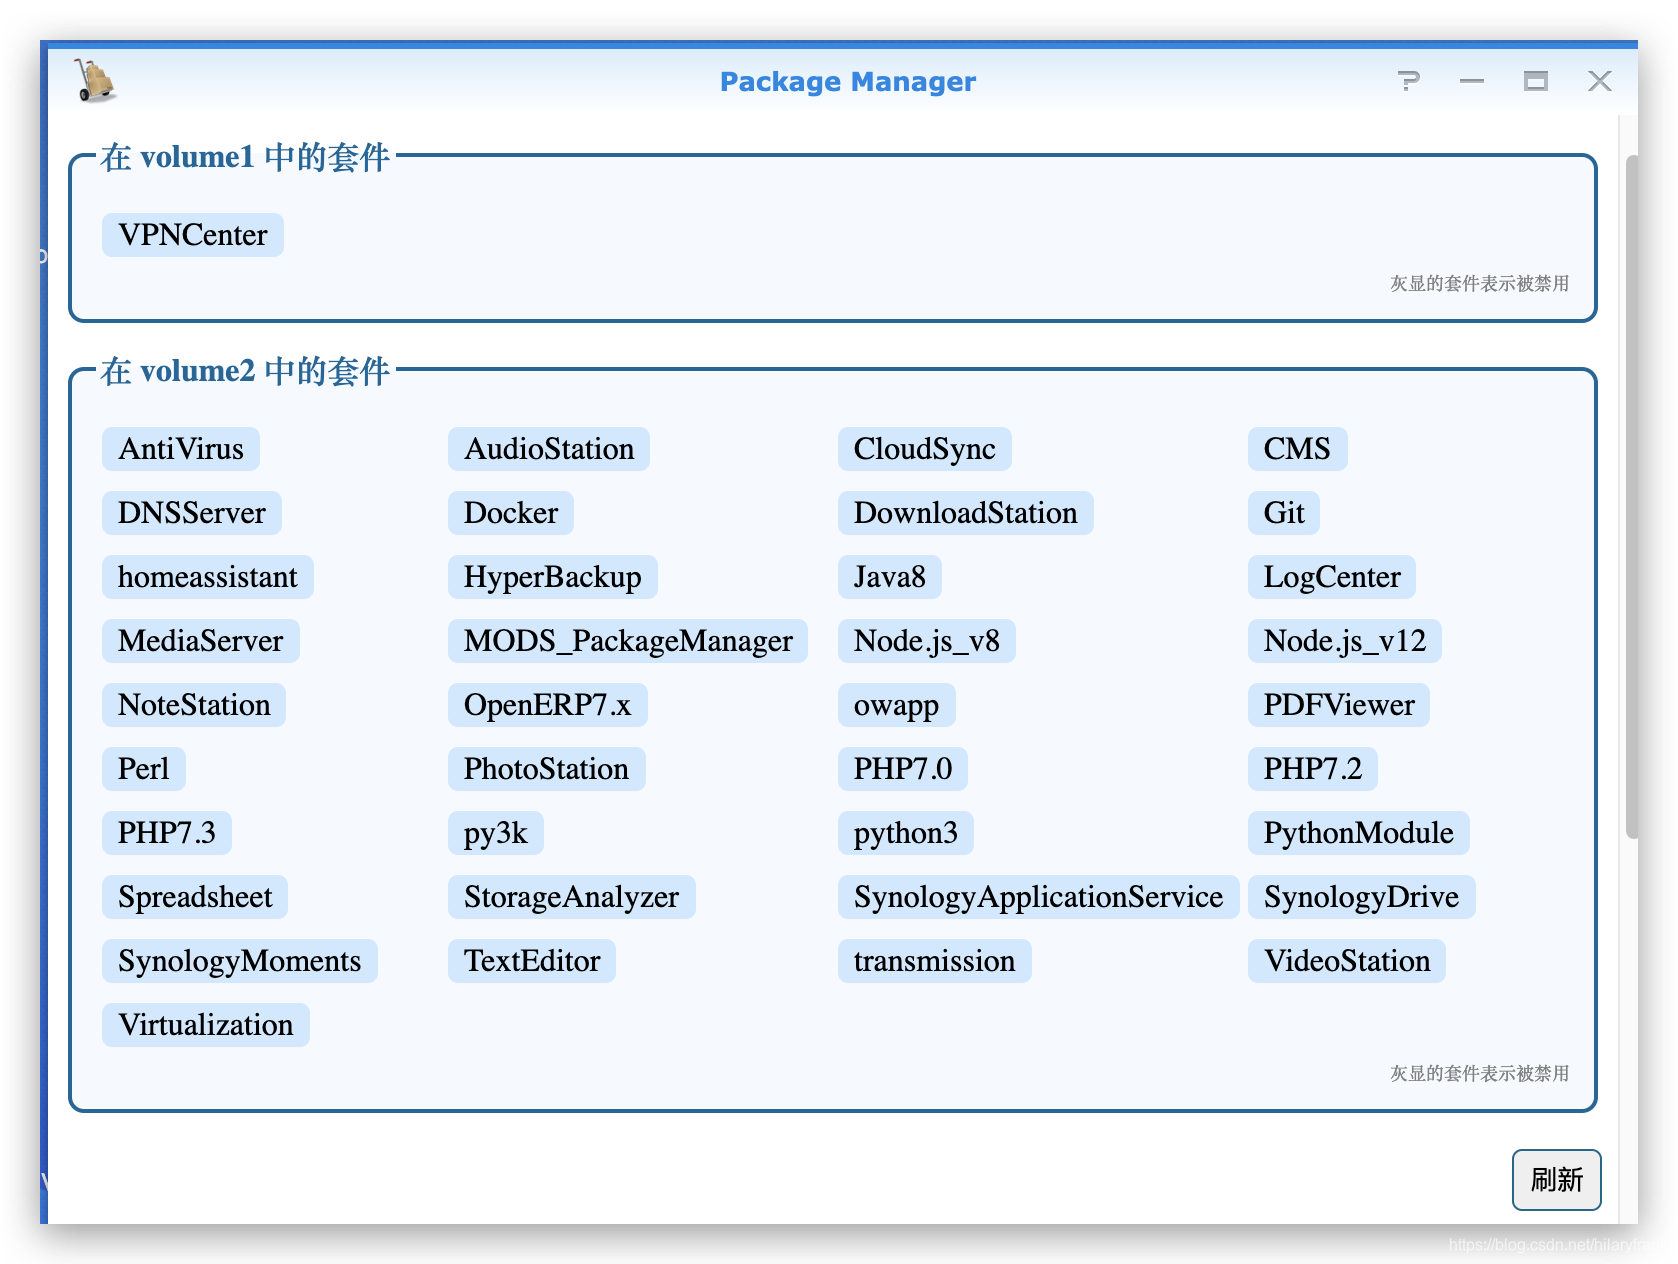This screenshot has height=1264, width=1678.
Task: Select the homeassistant package
Action: (208, 577)
